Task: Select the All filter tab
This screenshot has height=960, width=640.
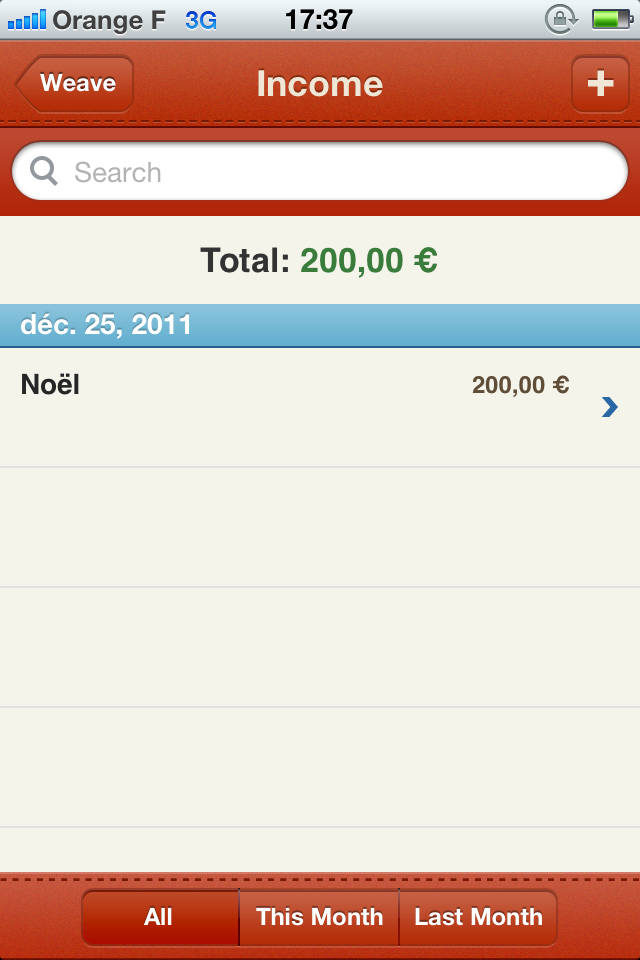Action: (159, 917)
